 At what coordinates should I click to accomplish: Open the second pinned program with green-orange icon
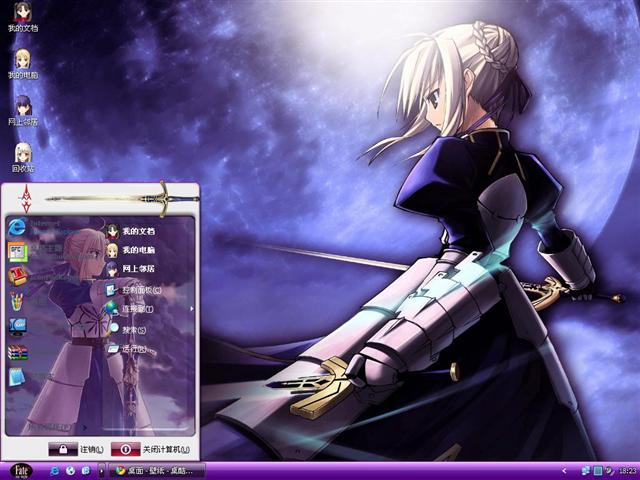(17, 252)
